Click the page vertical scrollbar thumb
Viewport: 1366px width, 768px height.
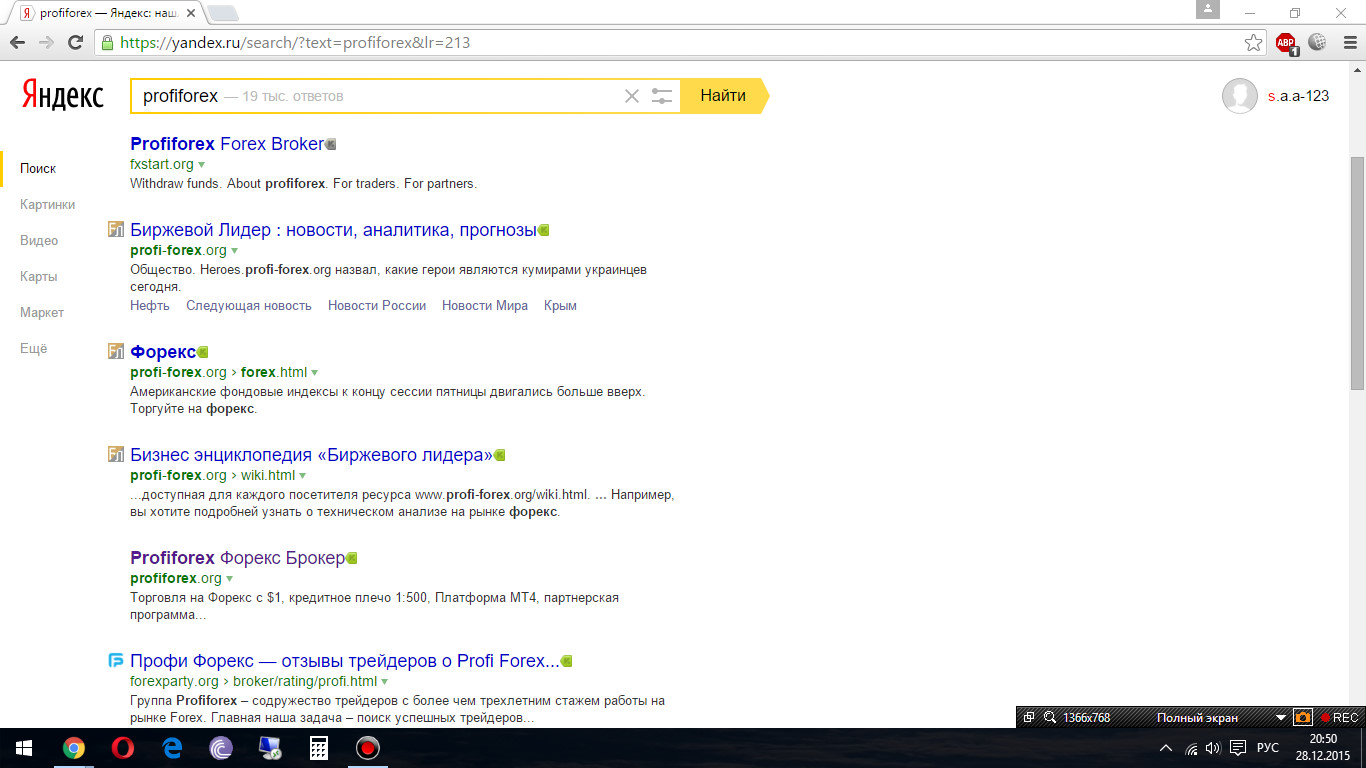pyautogui.click(x=1357, y=272)
